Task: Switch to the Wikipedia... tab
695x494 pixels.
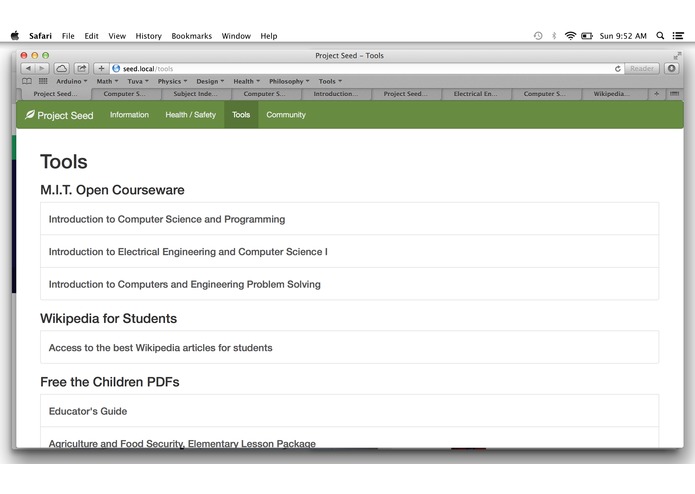Action: [x=612, y=93]
